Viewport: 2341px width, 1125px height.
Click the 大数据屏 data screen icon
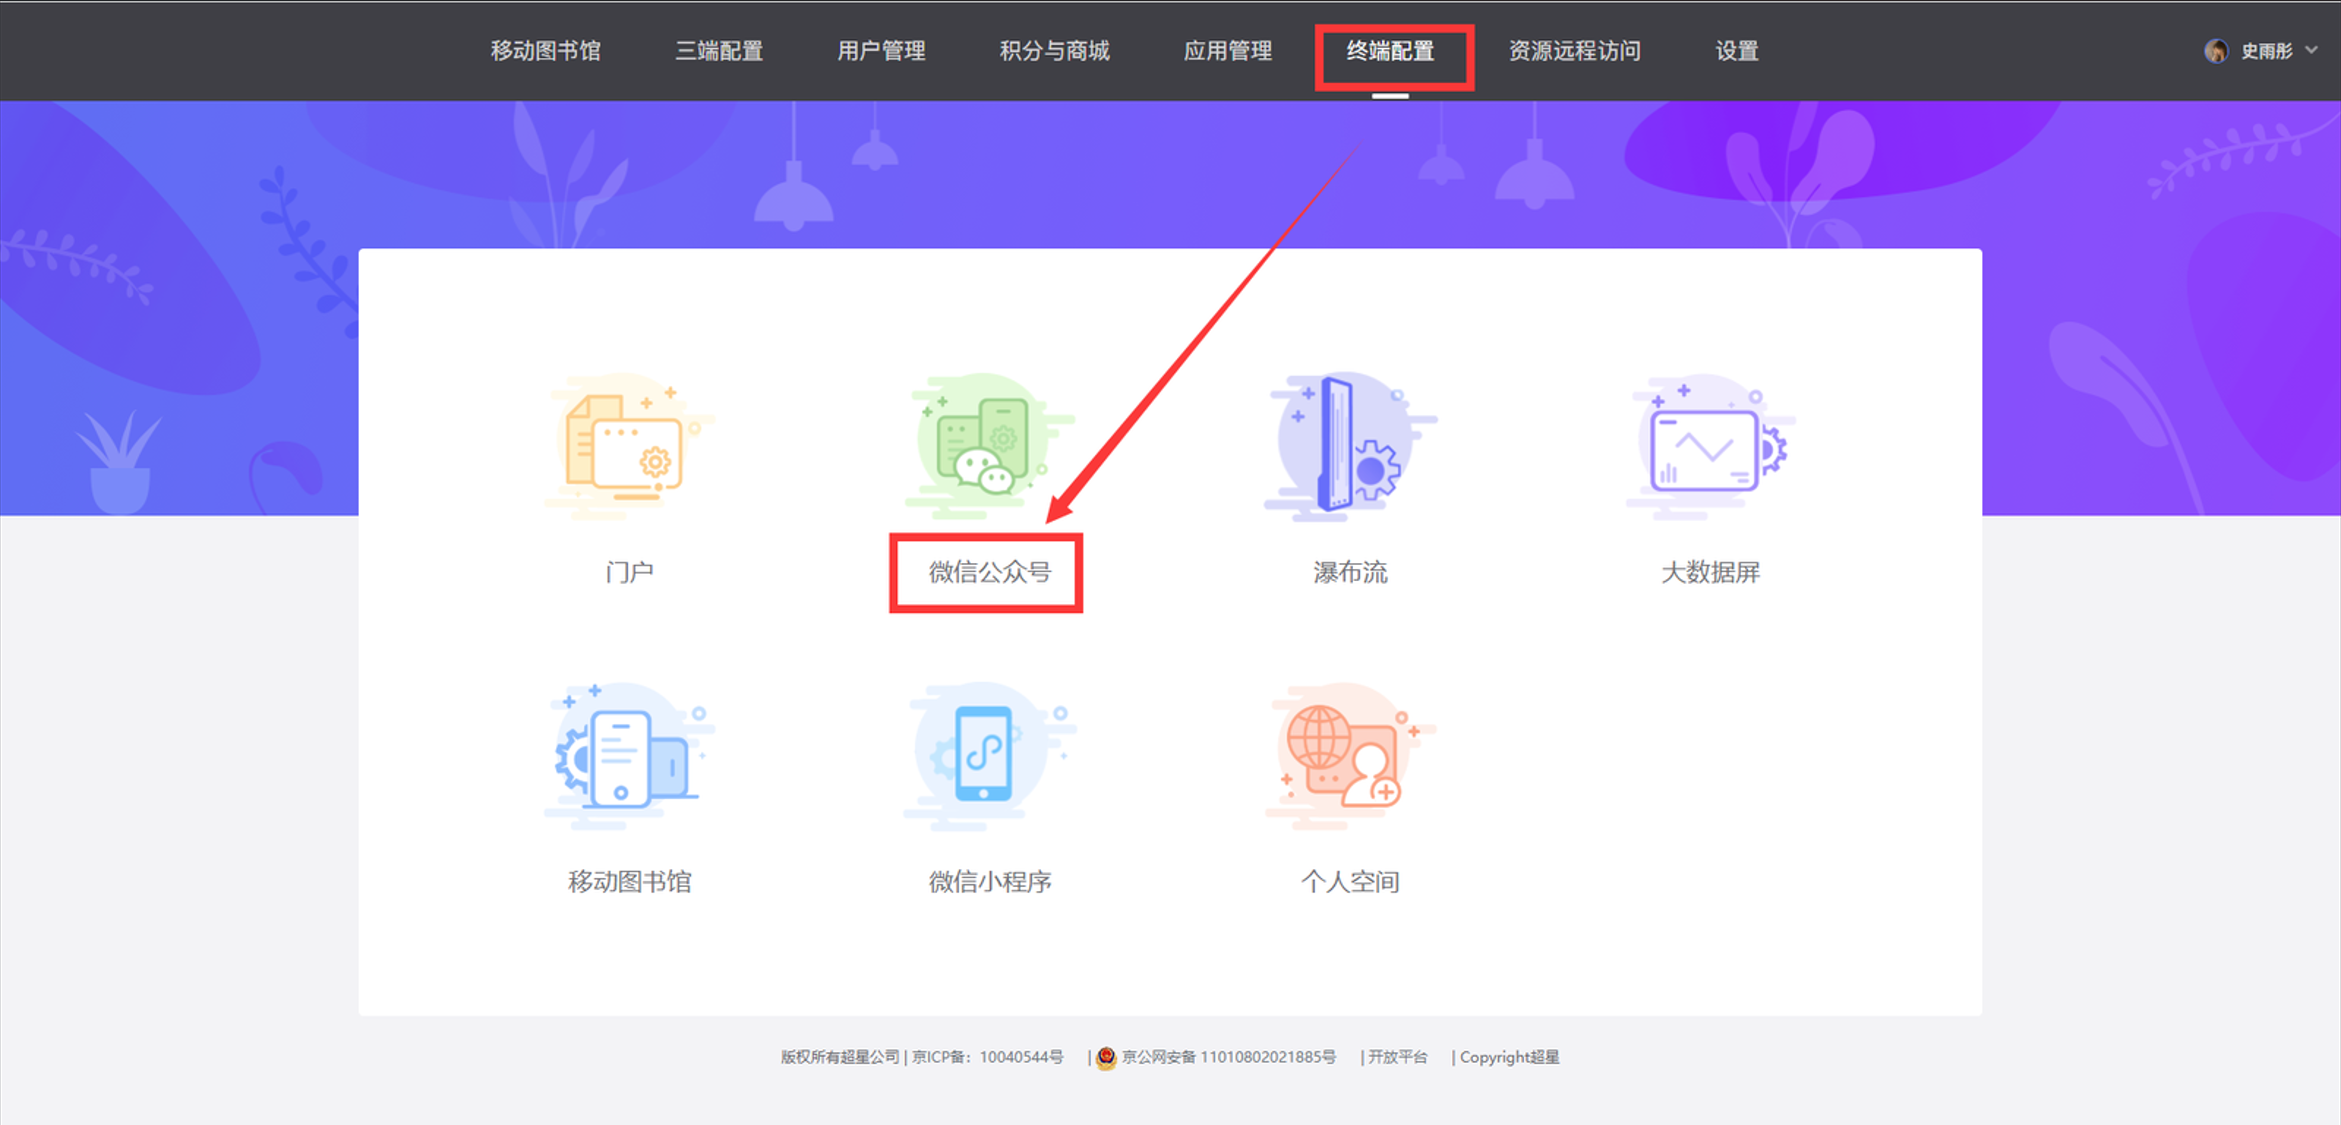pyautogui.click(x=1710, y=447)
